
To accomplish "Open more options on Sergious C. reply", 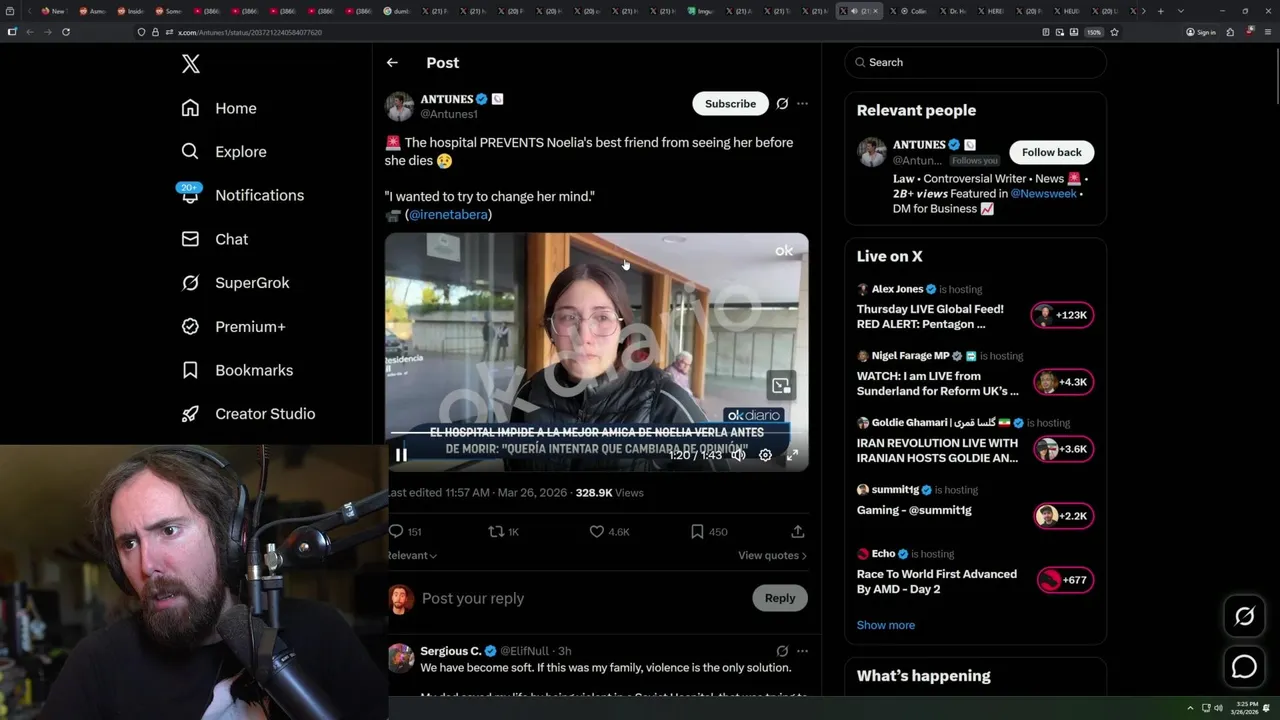I will (802, 651).
